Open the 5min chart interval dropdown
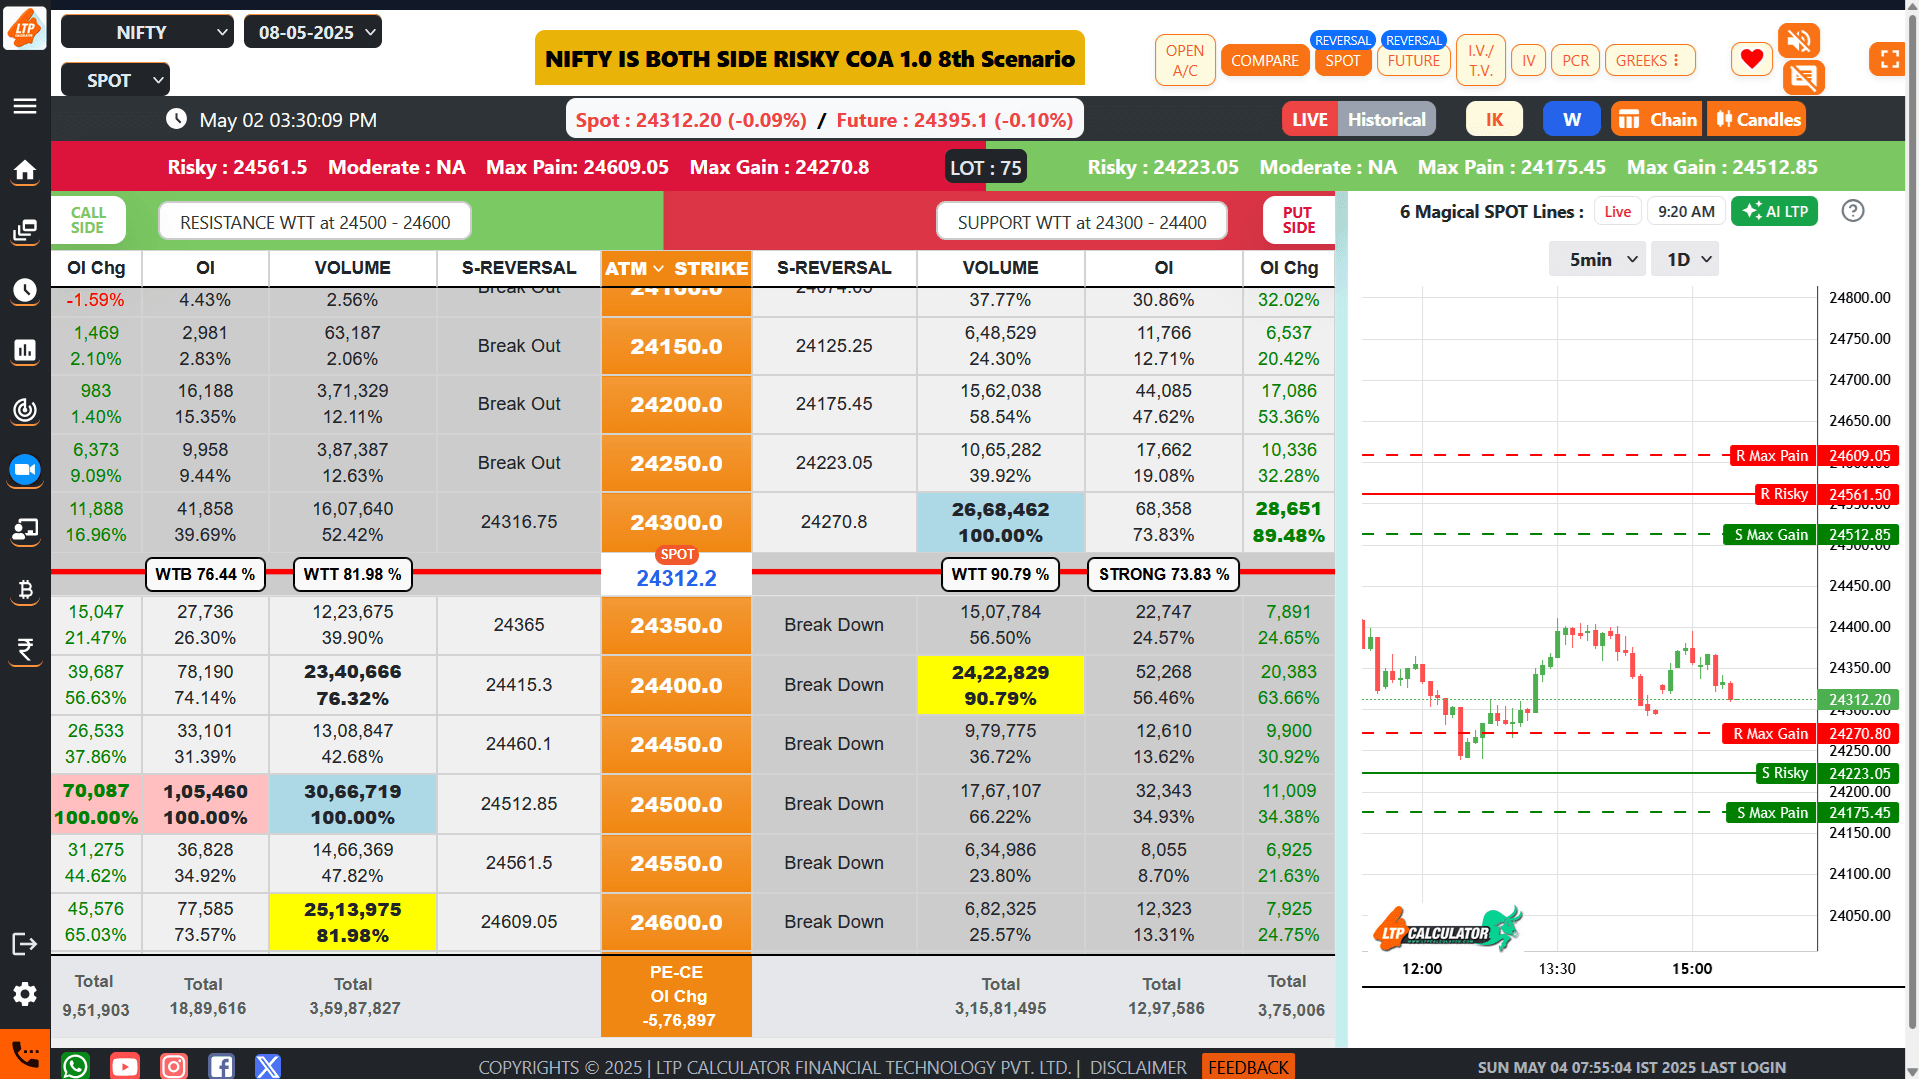 1596,259
